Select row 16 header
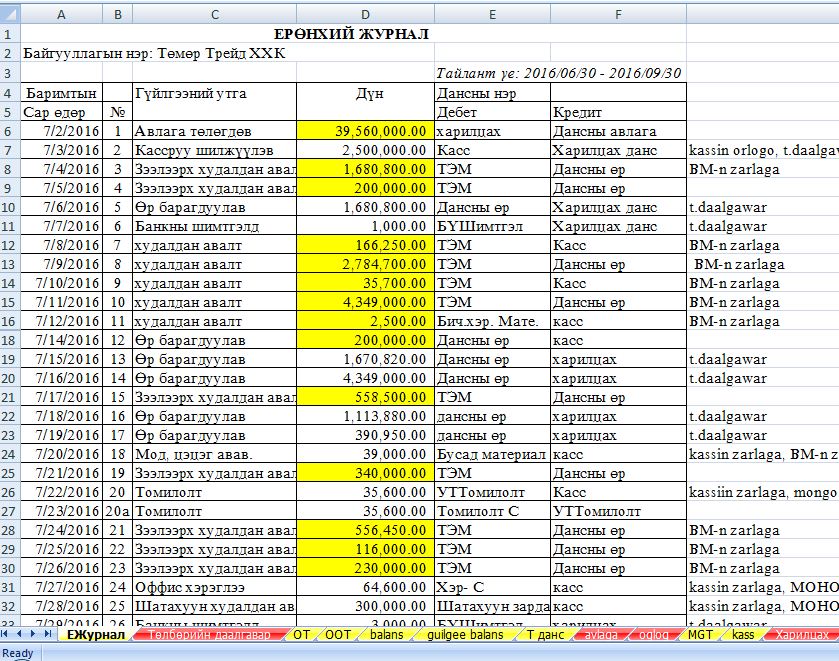 pos(10,321)
